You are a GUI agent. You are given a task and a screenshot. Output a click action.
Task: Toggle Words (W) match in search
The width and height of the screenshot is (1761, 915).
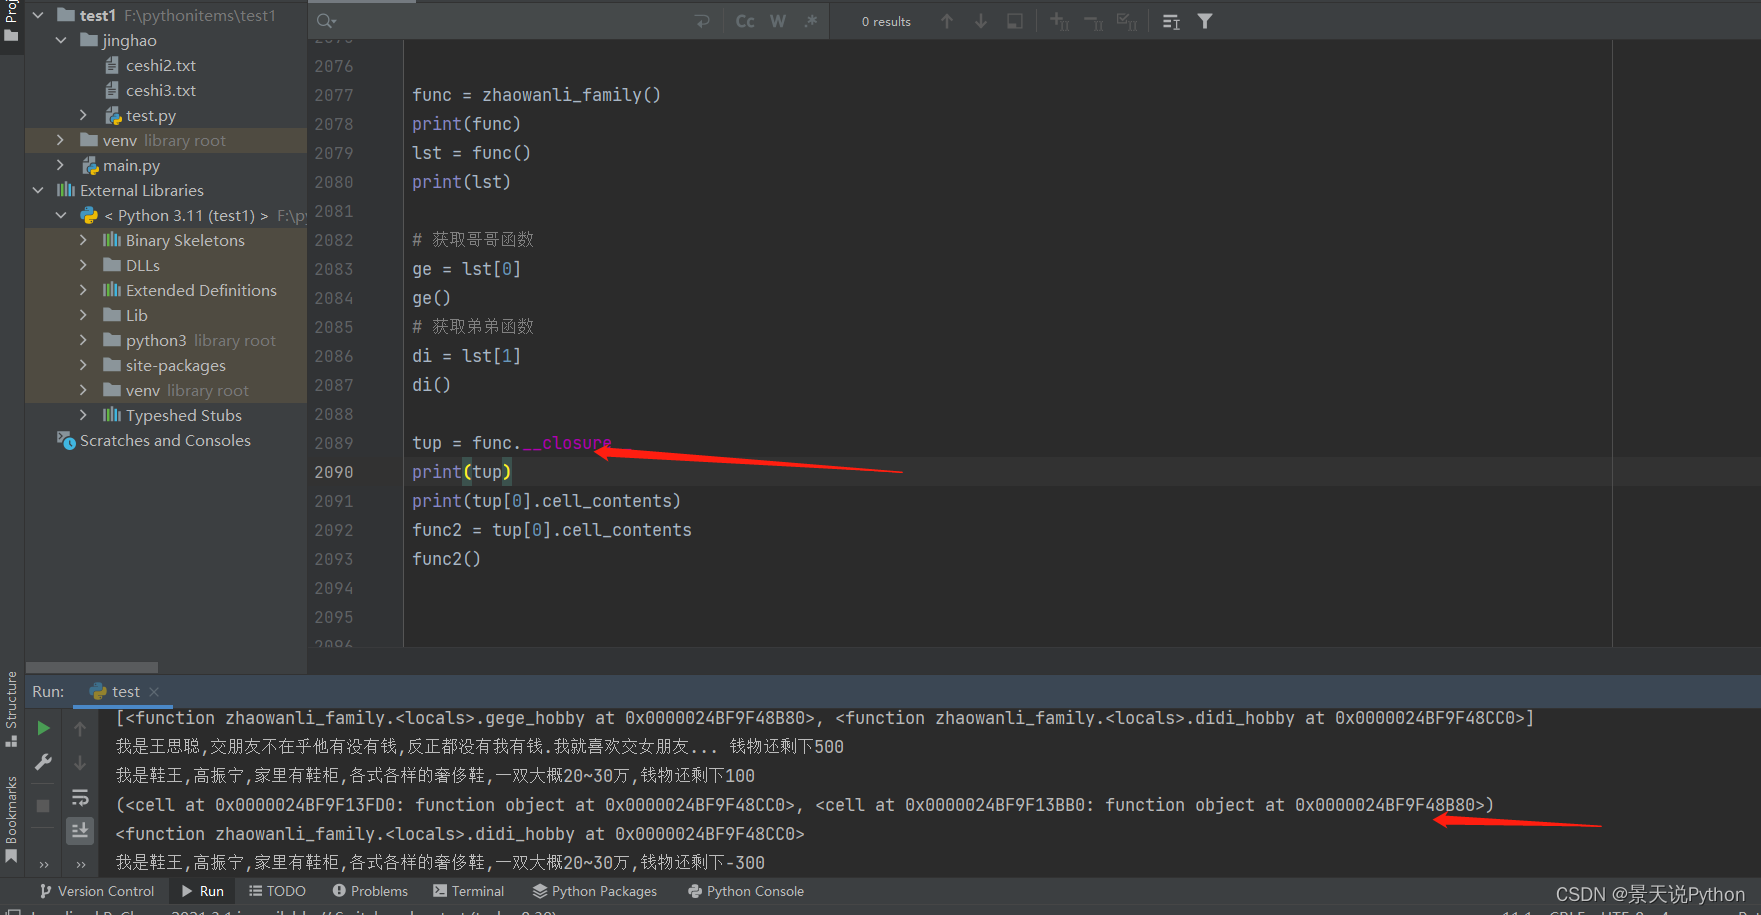click(x=778, y=21)
